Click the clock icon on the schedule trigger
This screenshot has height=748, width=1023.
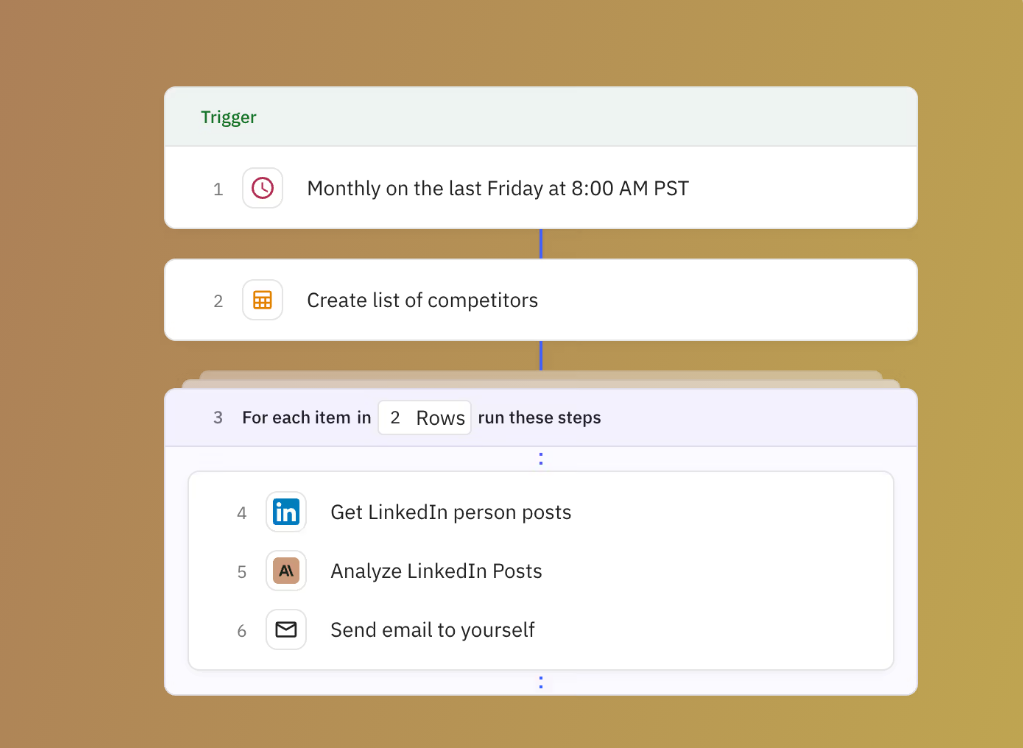[x=262, y=188]
